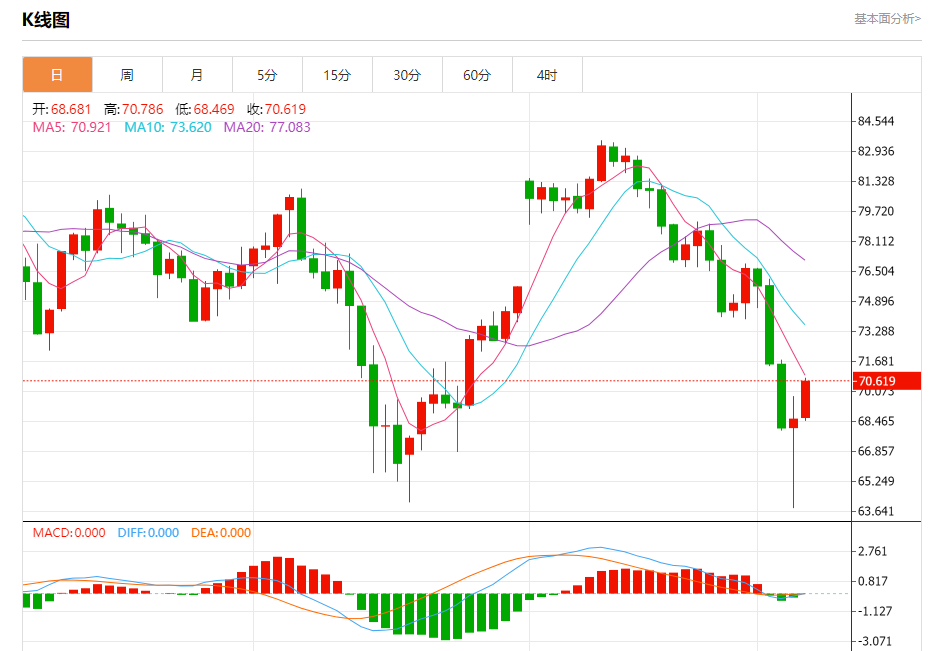Open the 15分 interval tab
Image resolution: width=929 pixels, height=651 pixels.
(337, 75)
